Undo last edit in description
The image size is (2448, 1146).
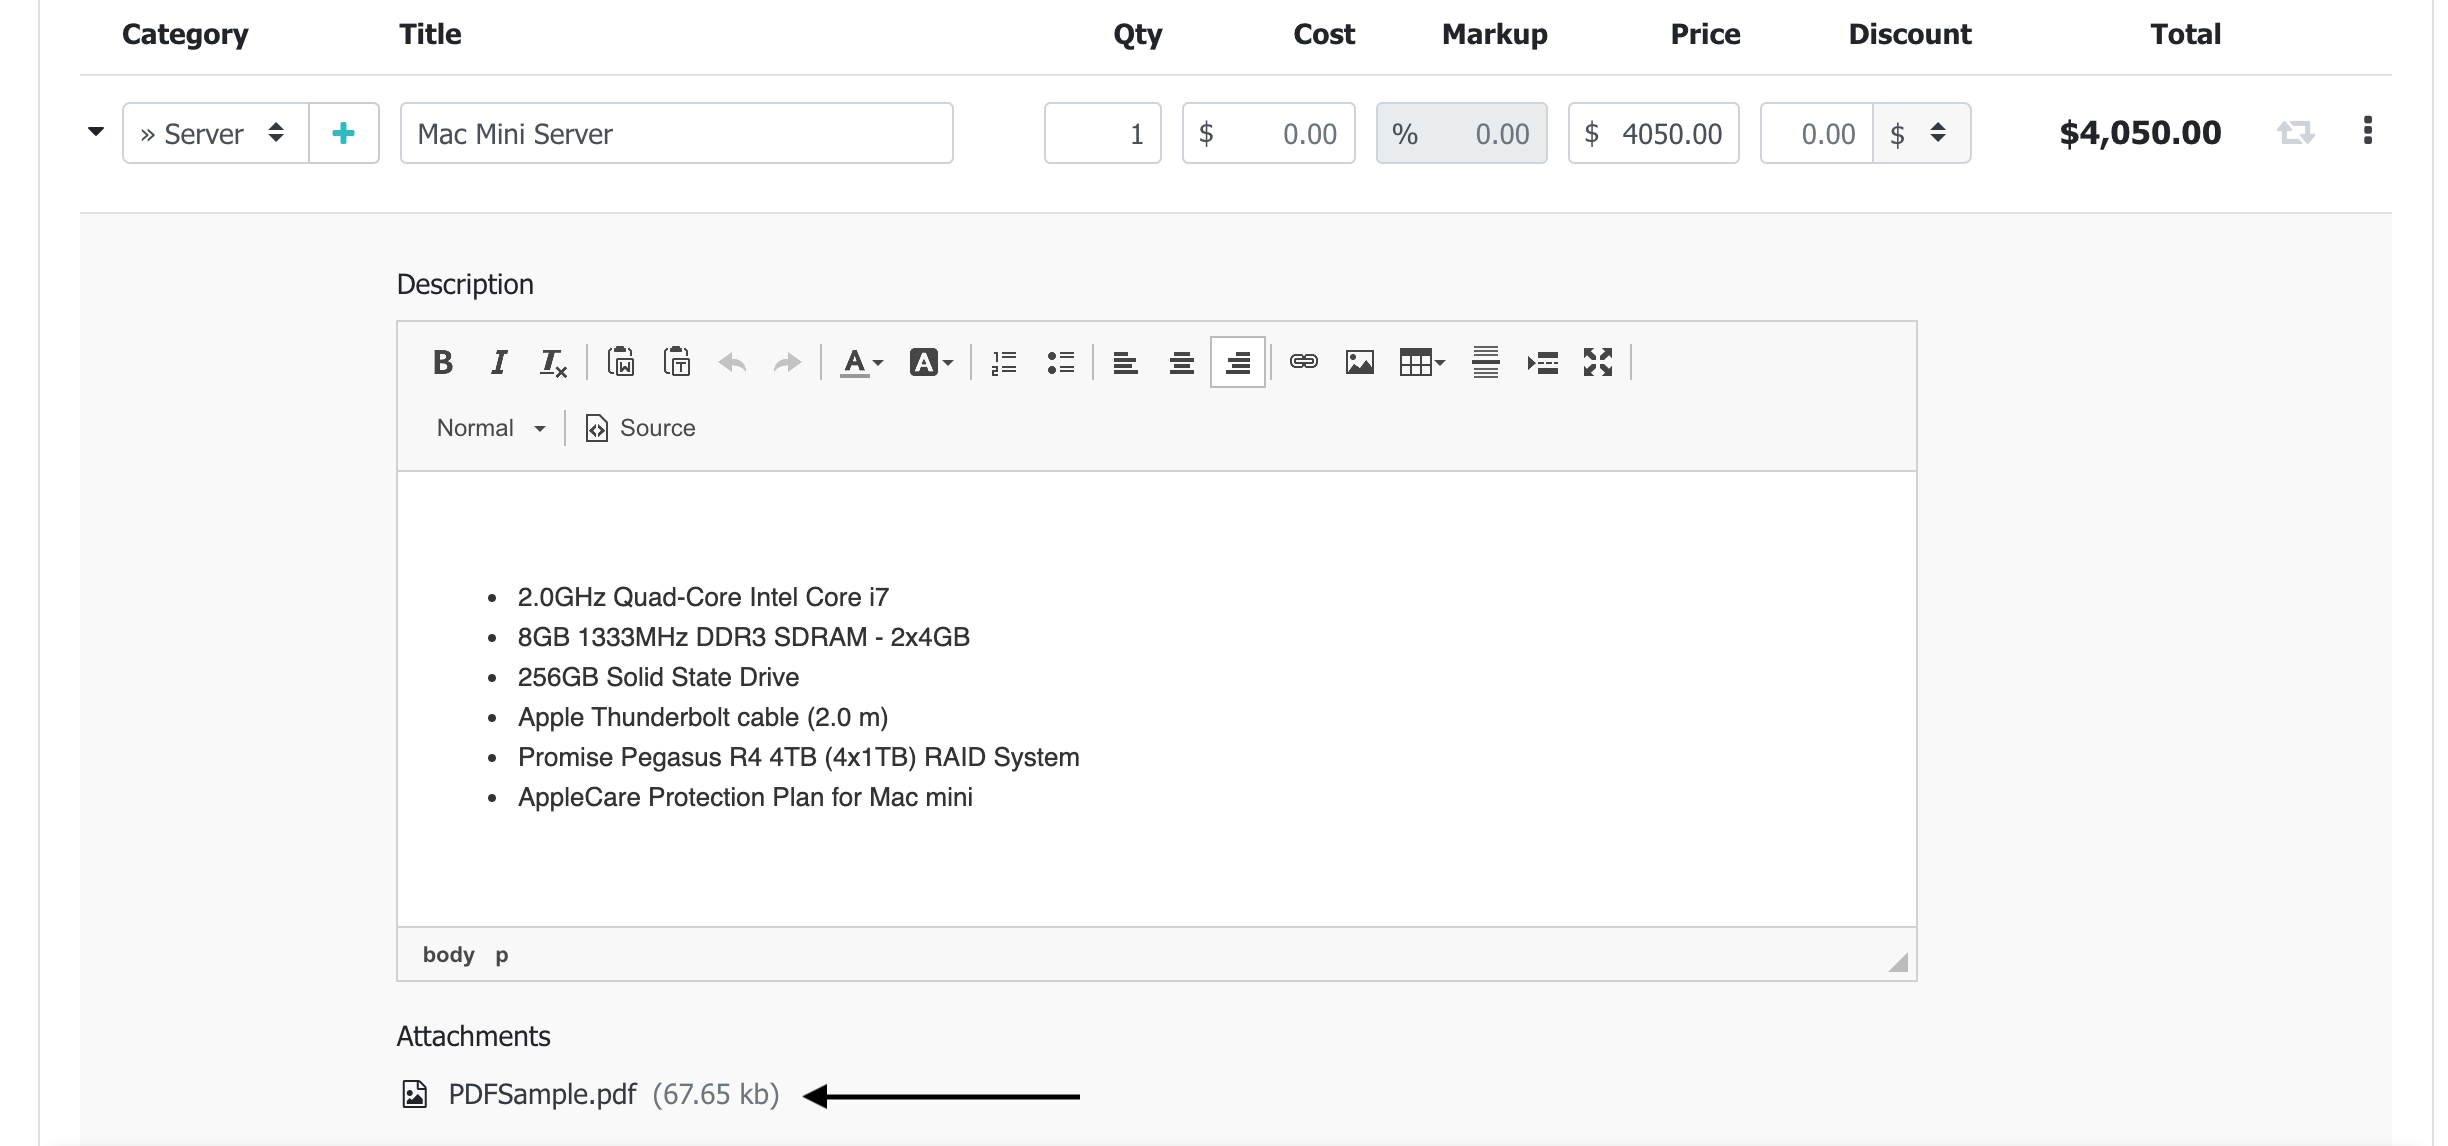click(x=733, y=362)
